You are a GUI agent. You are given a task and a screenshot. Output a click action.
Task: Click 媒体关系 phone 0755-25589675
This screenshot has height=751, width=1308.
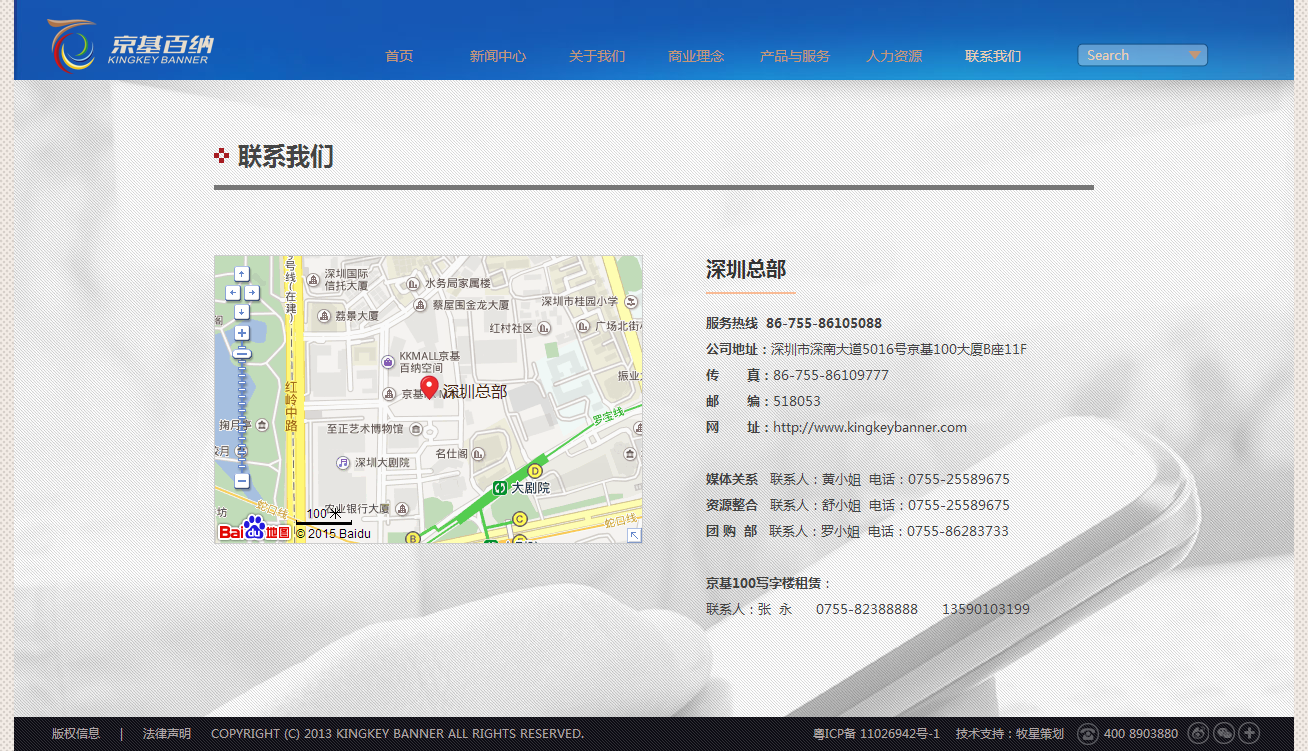(x=959, y=480)
